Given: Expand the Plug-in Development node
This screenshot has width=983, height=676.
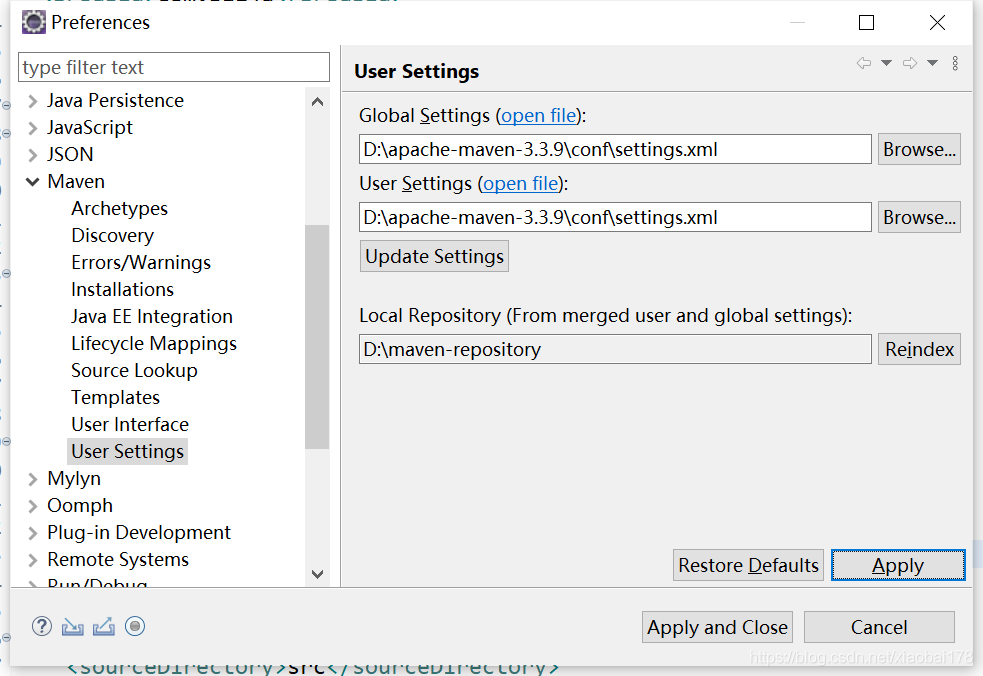Looking at the screenshot, I should [x=33, y=533].
